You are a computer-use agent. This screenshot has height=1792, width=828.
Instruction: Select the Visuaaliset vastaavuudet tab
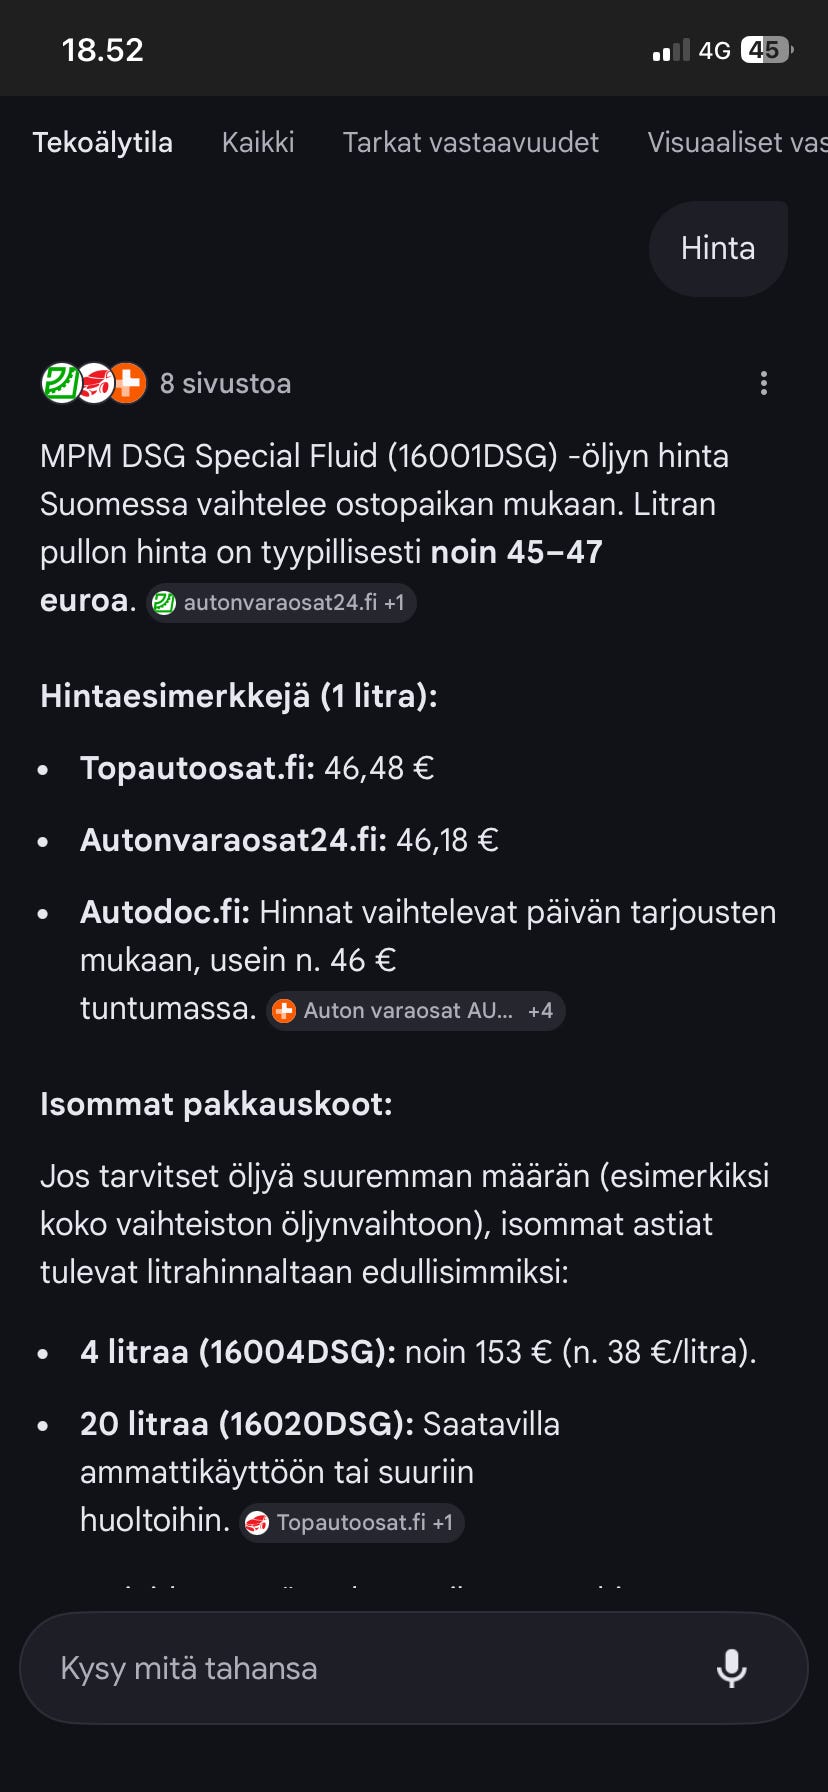point(737,142)
